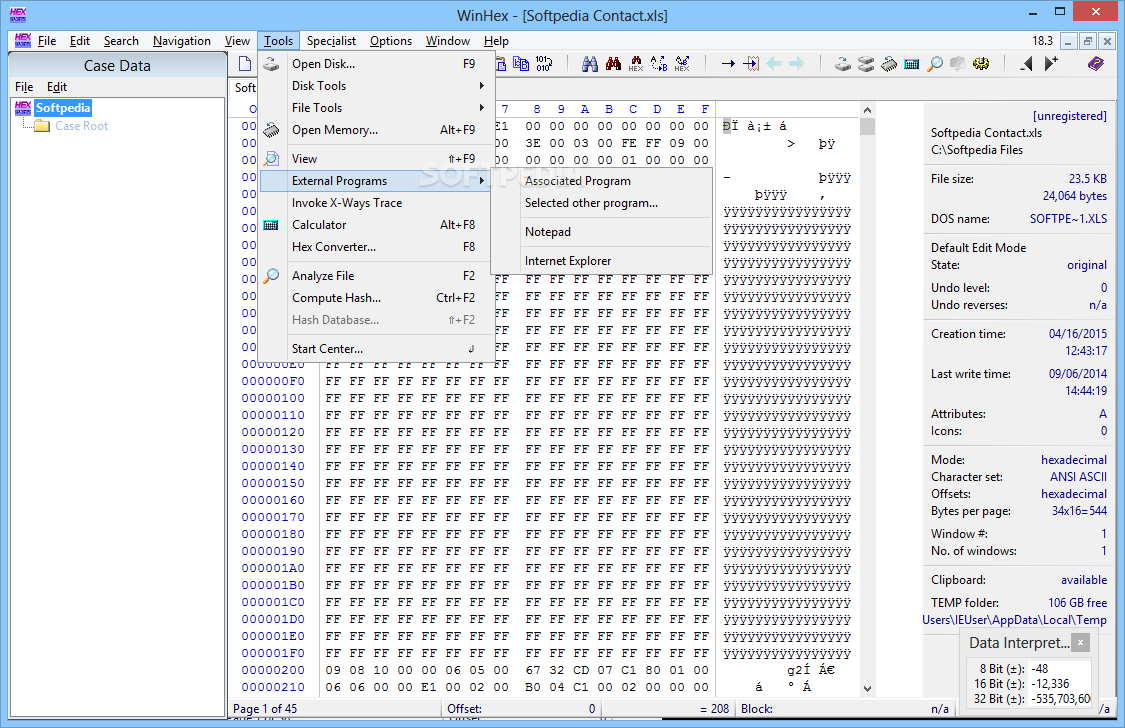The height and width of the screenshot is (728, 1125).
Task: Open the Case Data Edit menu
Action: click(x=57, y=87)
